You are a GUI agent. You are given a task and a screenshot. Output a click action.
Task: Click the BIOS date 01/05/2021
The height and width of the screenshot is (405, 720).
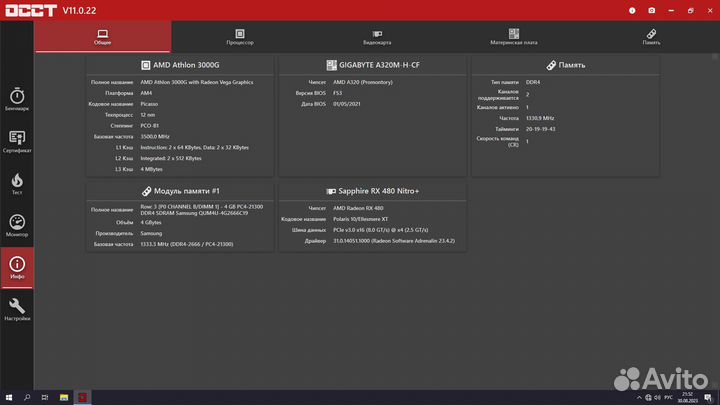point(347,104)
